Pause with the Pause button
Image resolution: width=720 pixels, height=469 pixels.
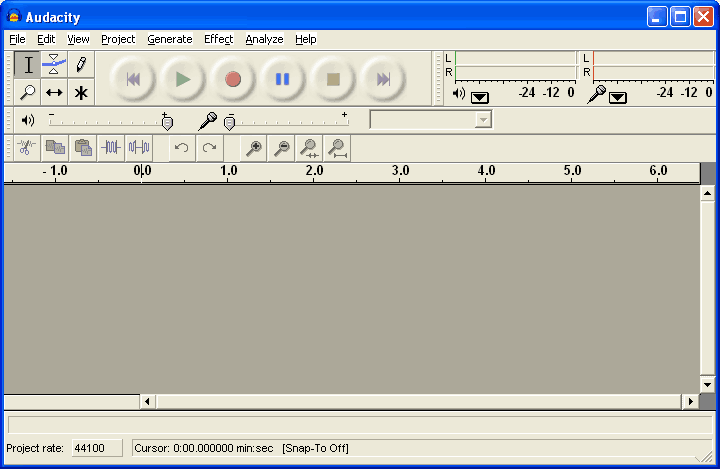283,79
